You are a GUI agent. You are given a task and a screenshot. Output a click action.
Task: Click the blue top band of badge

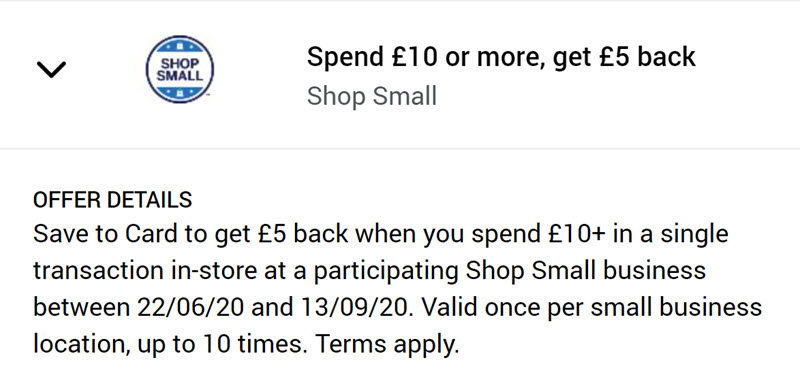click(180, 48)
